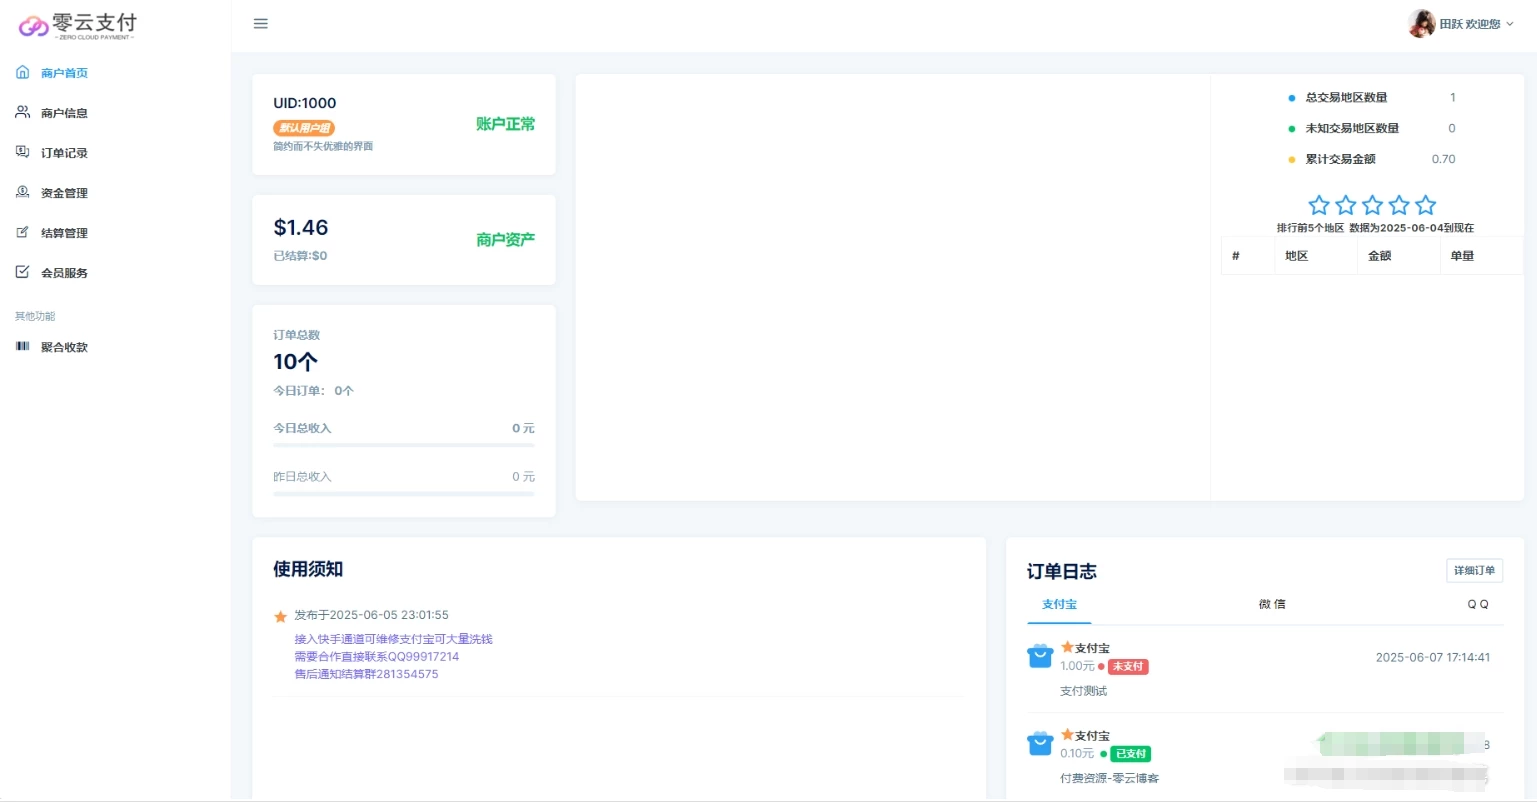Click the 今日总收入 progress bar
This screenshot has width=1537, height=802.
coord(404,444)
